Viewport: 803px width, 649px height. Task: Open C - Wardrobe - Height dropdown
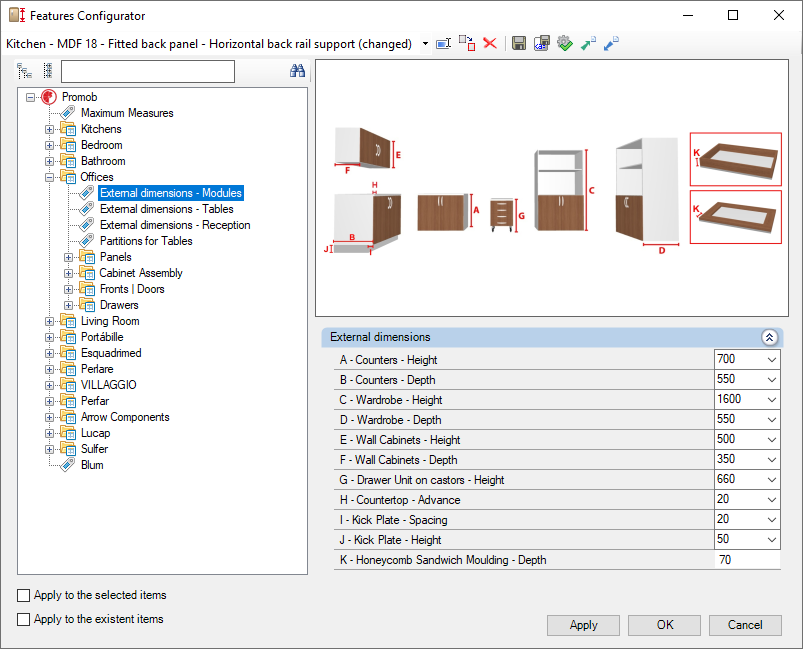772,400
